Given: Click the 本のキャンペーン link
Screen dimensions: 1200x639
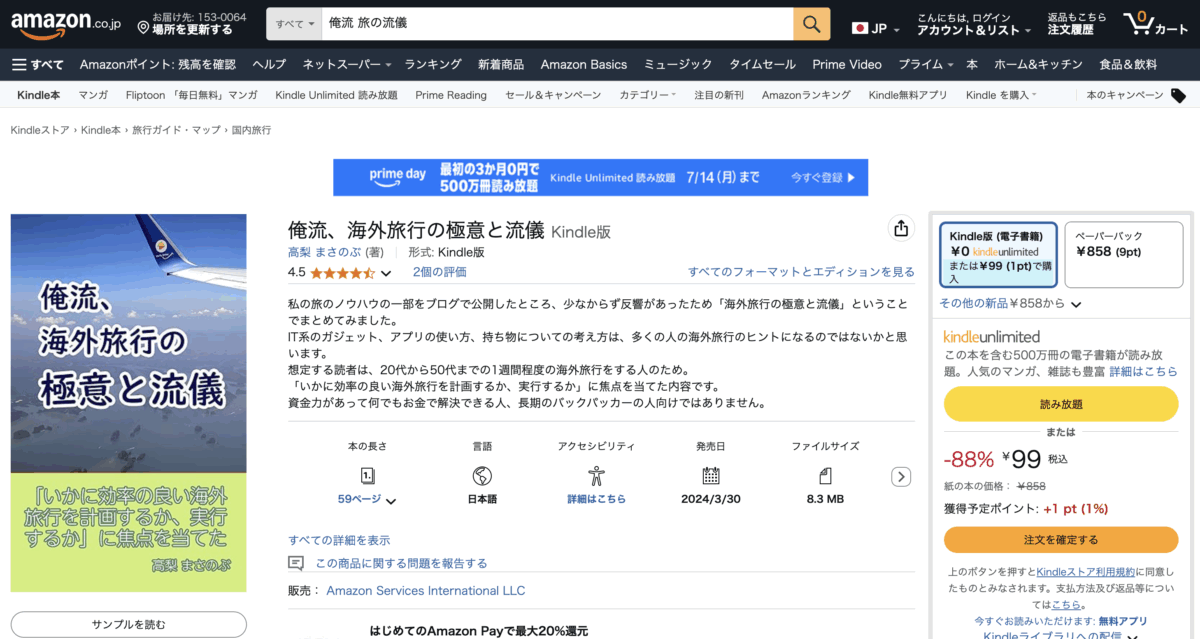Looking at the screenshot, I should [1125, 96].
